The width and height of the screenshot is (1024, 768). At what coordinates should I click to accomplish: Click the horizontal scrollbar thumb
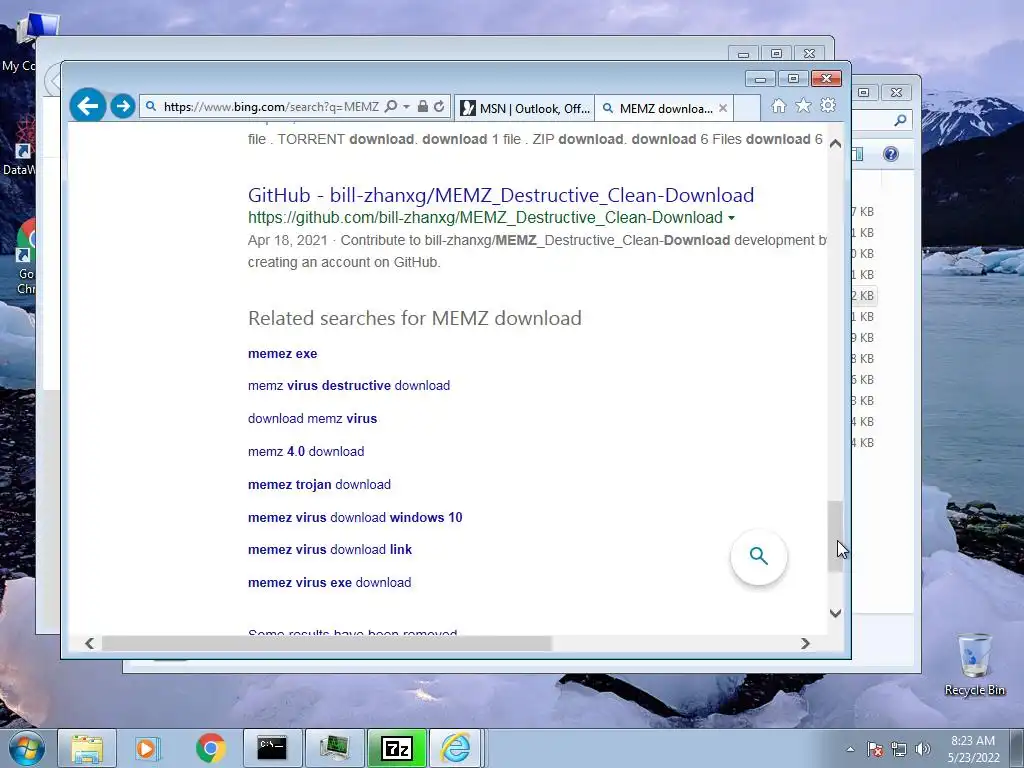pyautogui.click(x=327, y=643)
